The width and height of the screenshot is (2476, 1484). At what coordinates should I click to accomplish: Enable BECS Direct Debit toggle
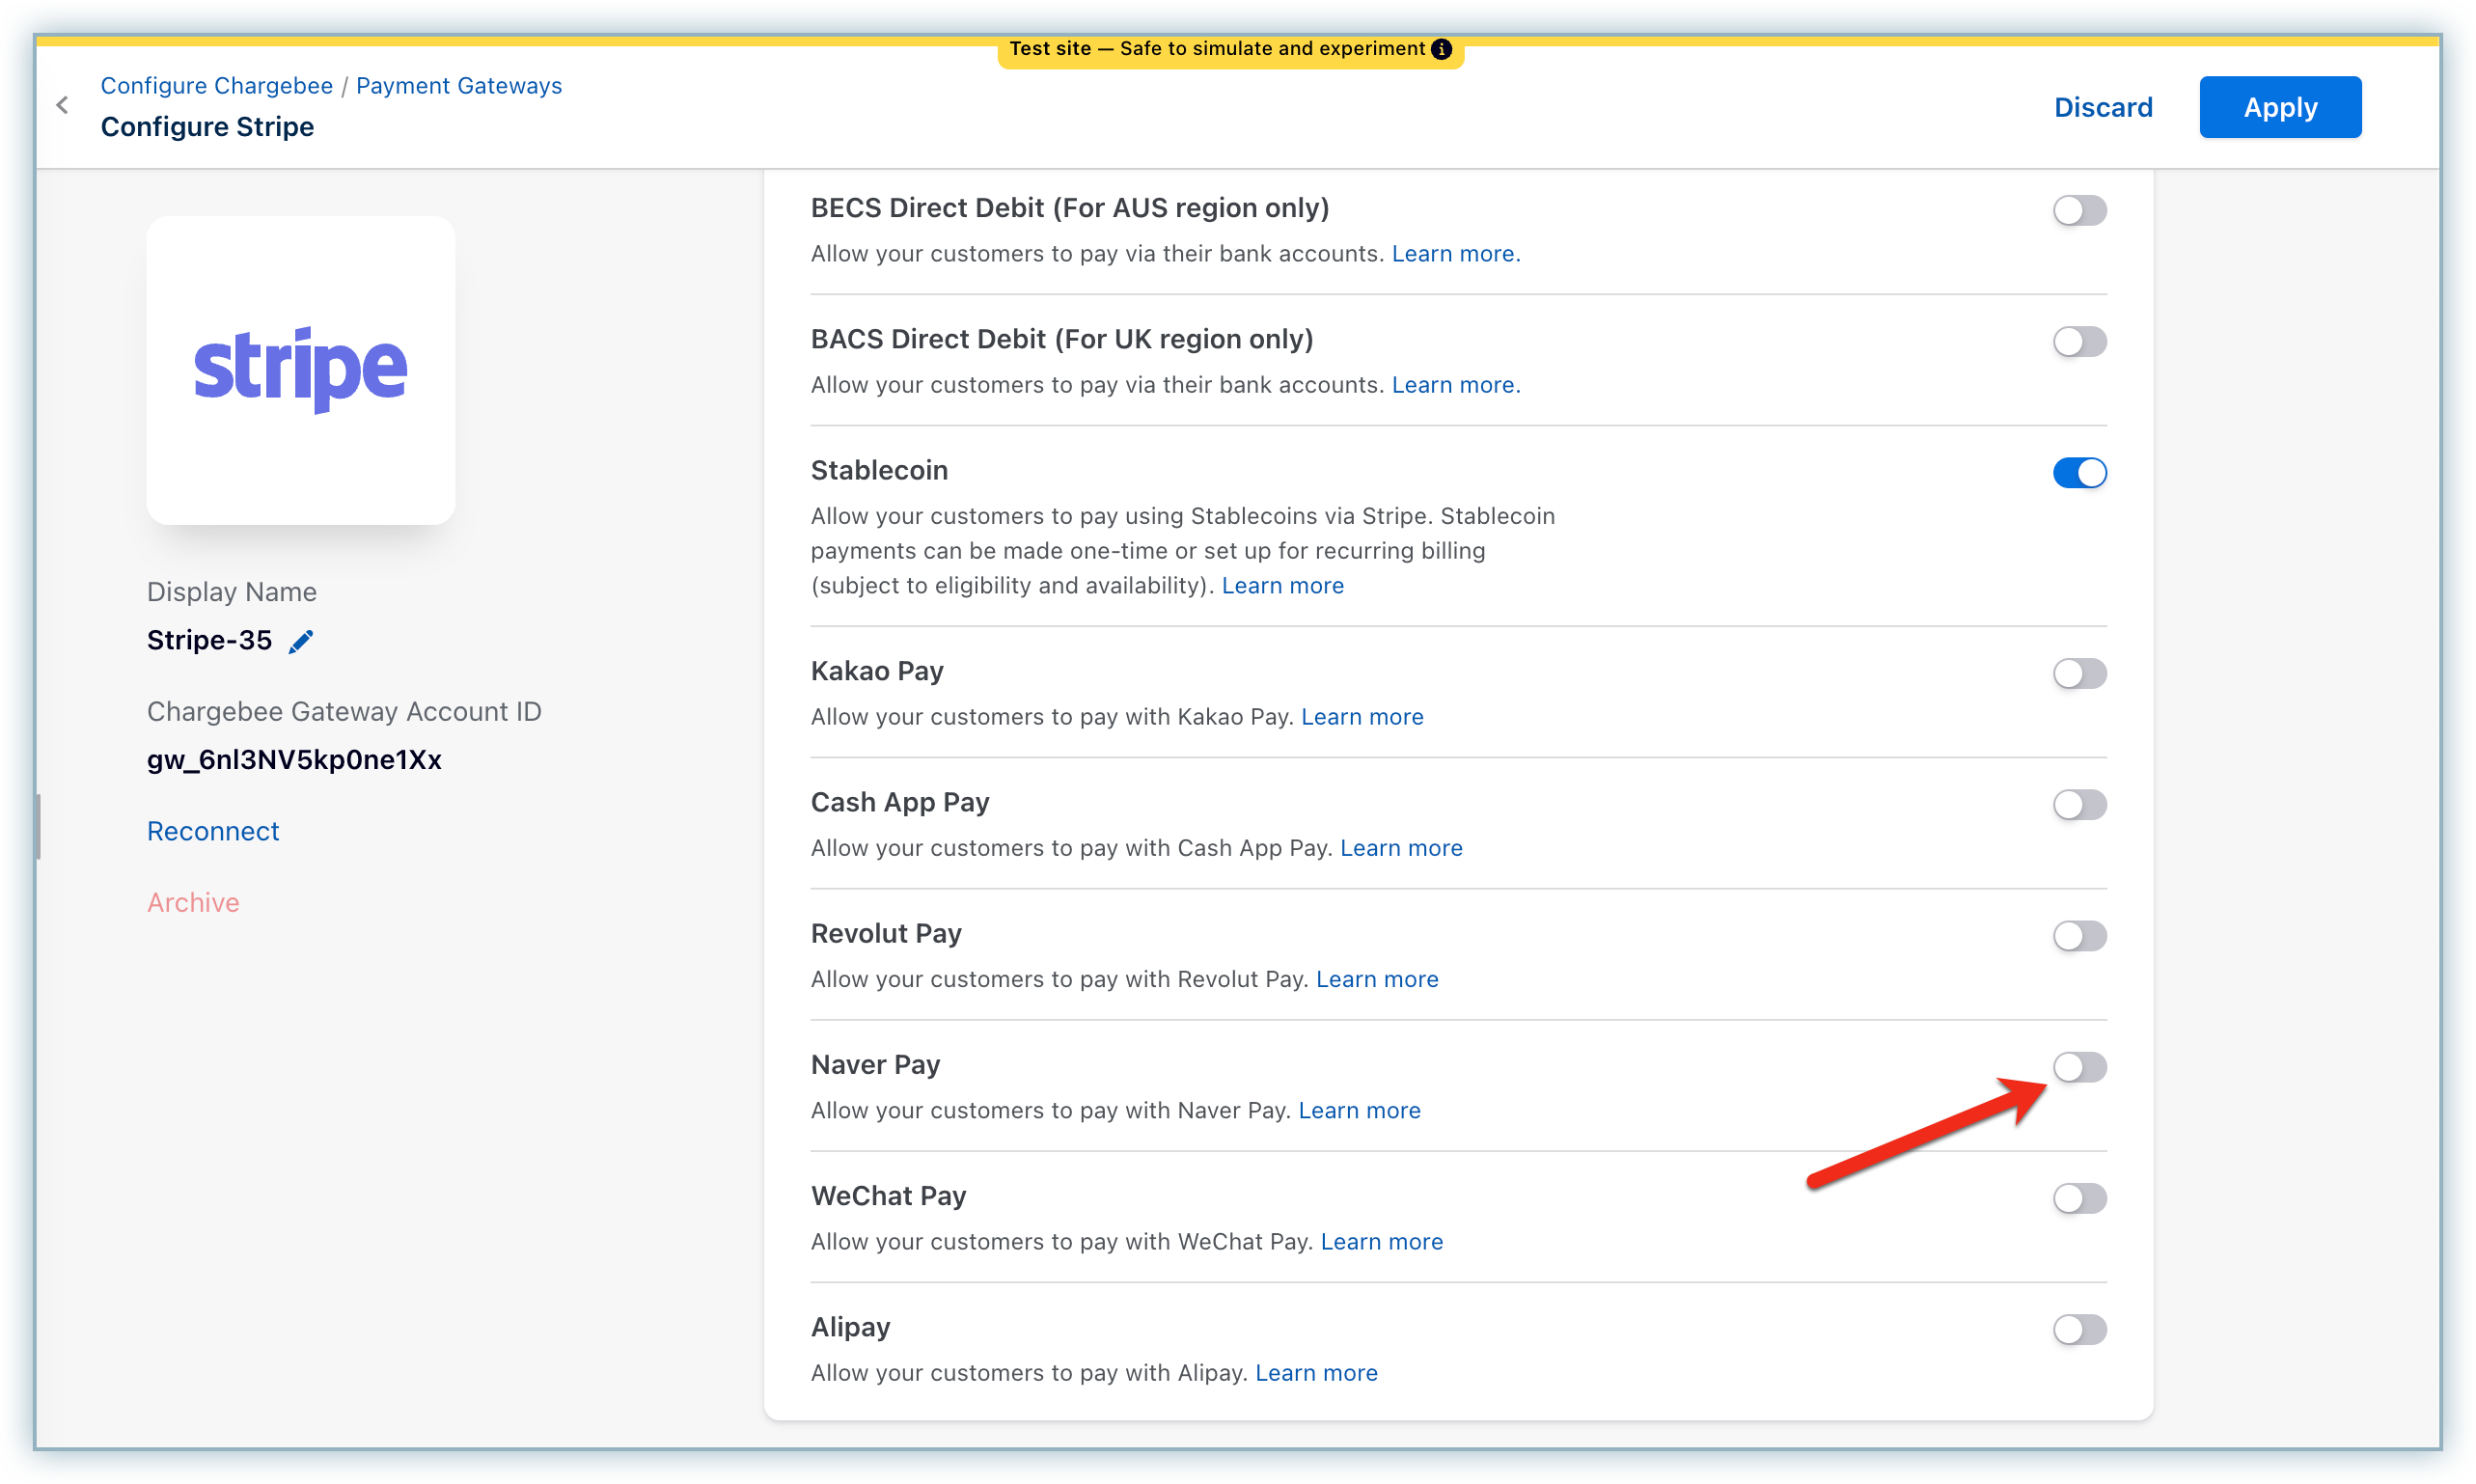click(2079, 210)
